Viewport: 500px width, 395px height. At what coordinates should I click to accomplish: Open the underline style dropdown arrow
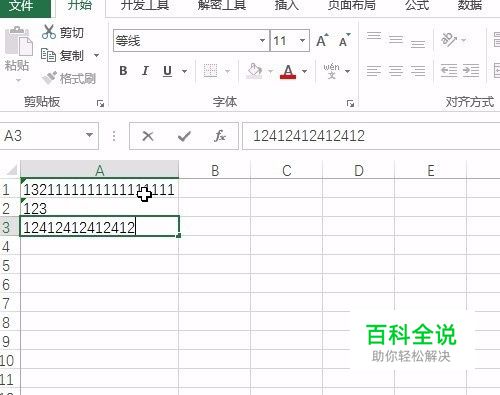click(184, 71)
